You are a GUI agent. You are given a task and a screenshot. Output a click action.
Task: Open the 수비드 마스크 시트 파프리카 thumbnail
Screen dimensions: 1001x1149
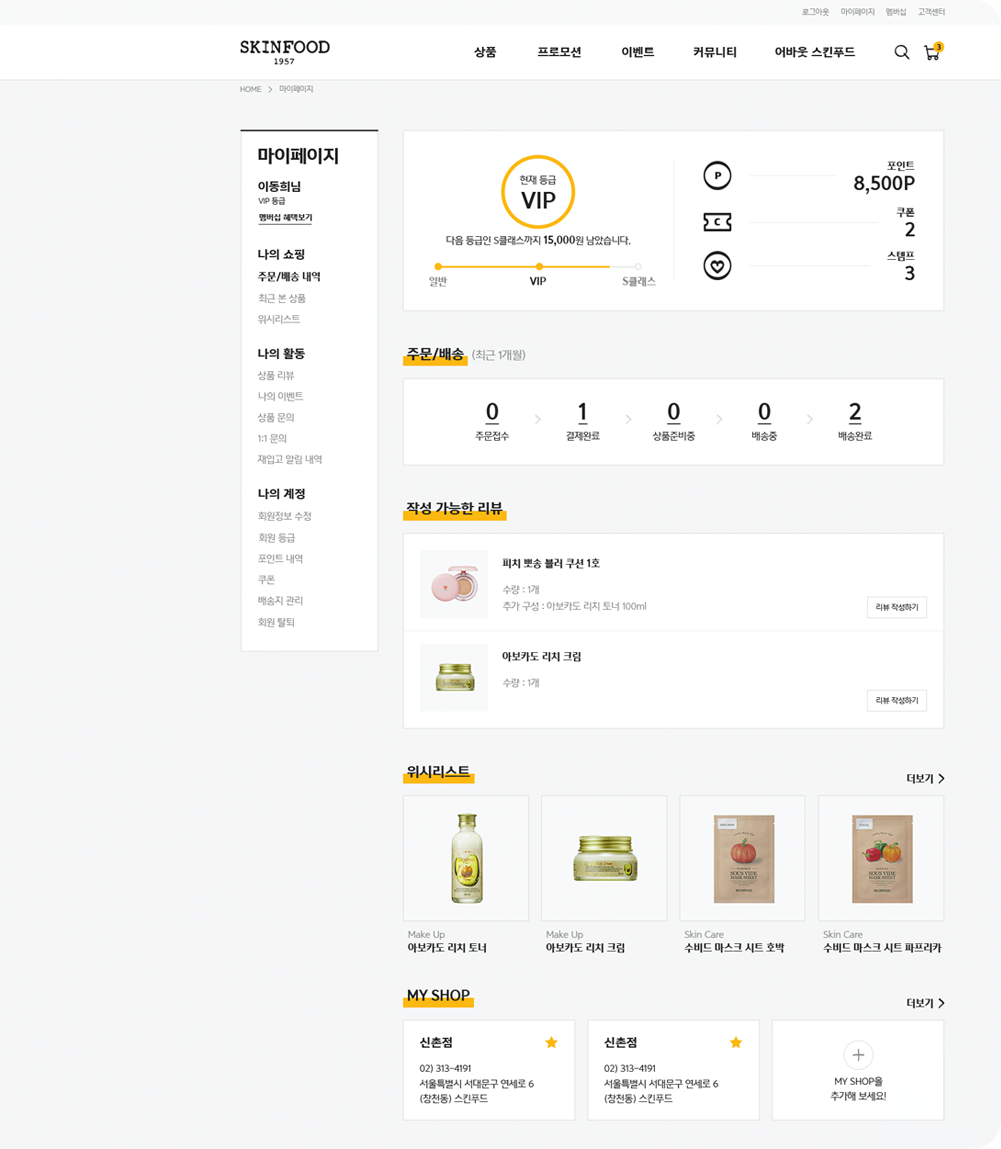click(x=882, y=858)
